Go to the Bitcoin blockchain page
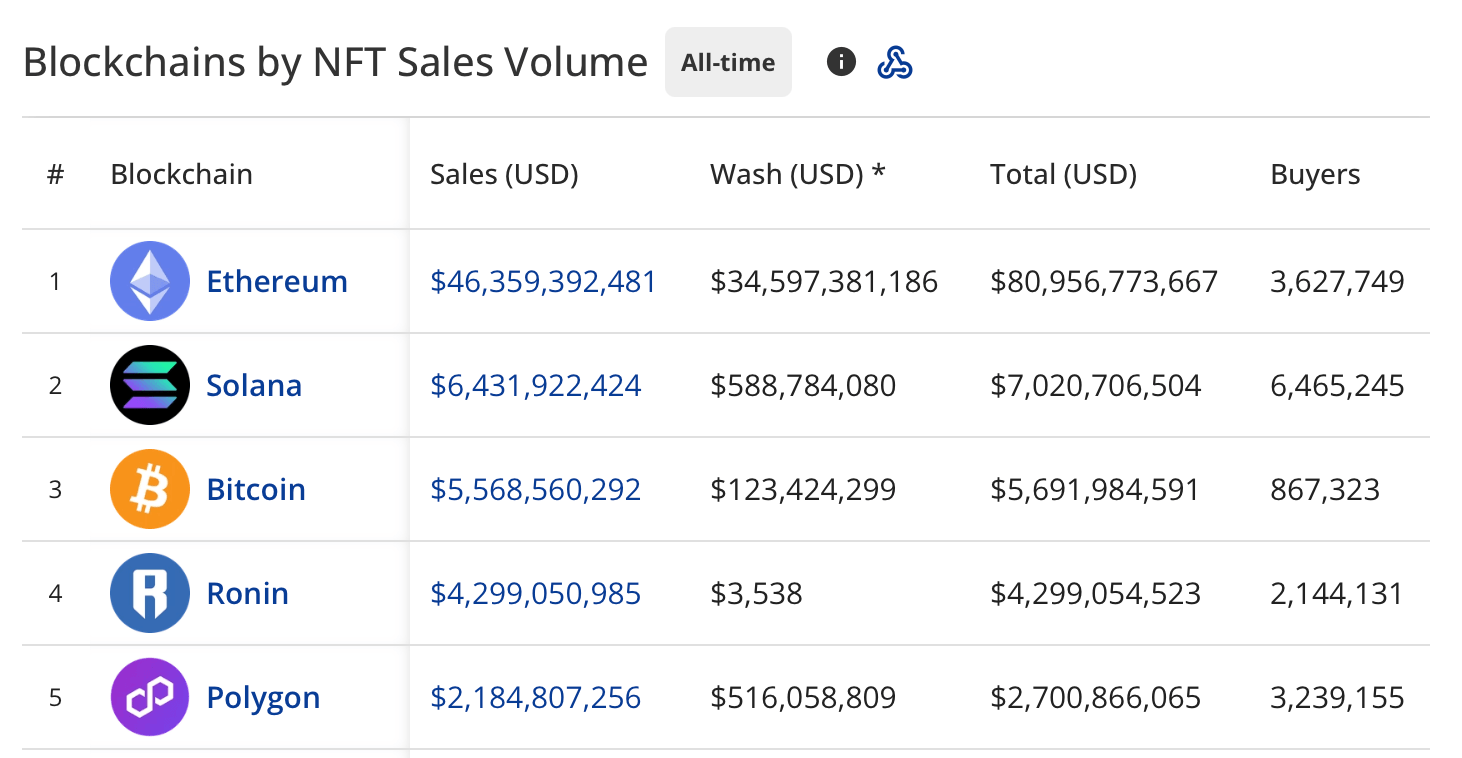Image resolution: width=1462 pixels, height=758 pixels. point(256,489)
